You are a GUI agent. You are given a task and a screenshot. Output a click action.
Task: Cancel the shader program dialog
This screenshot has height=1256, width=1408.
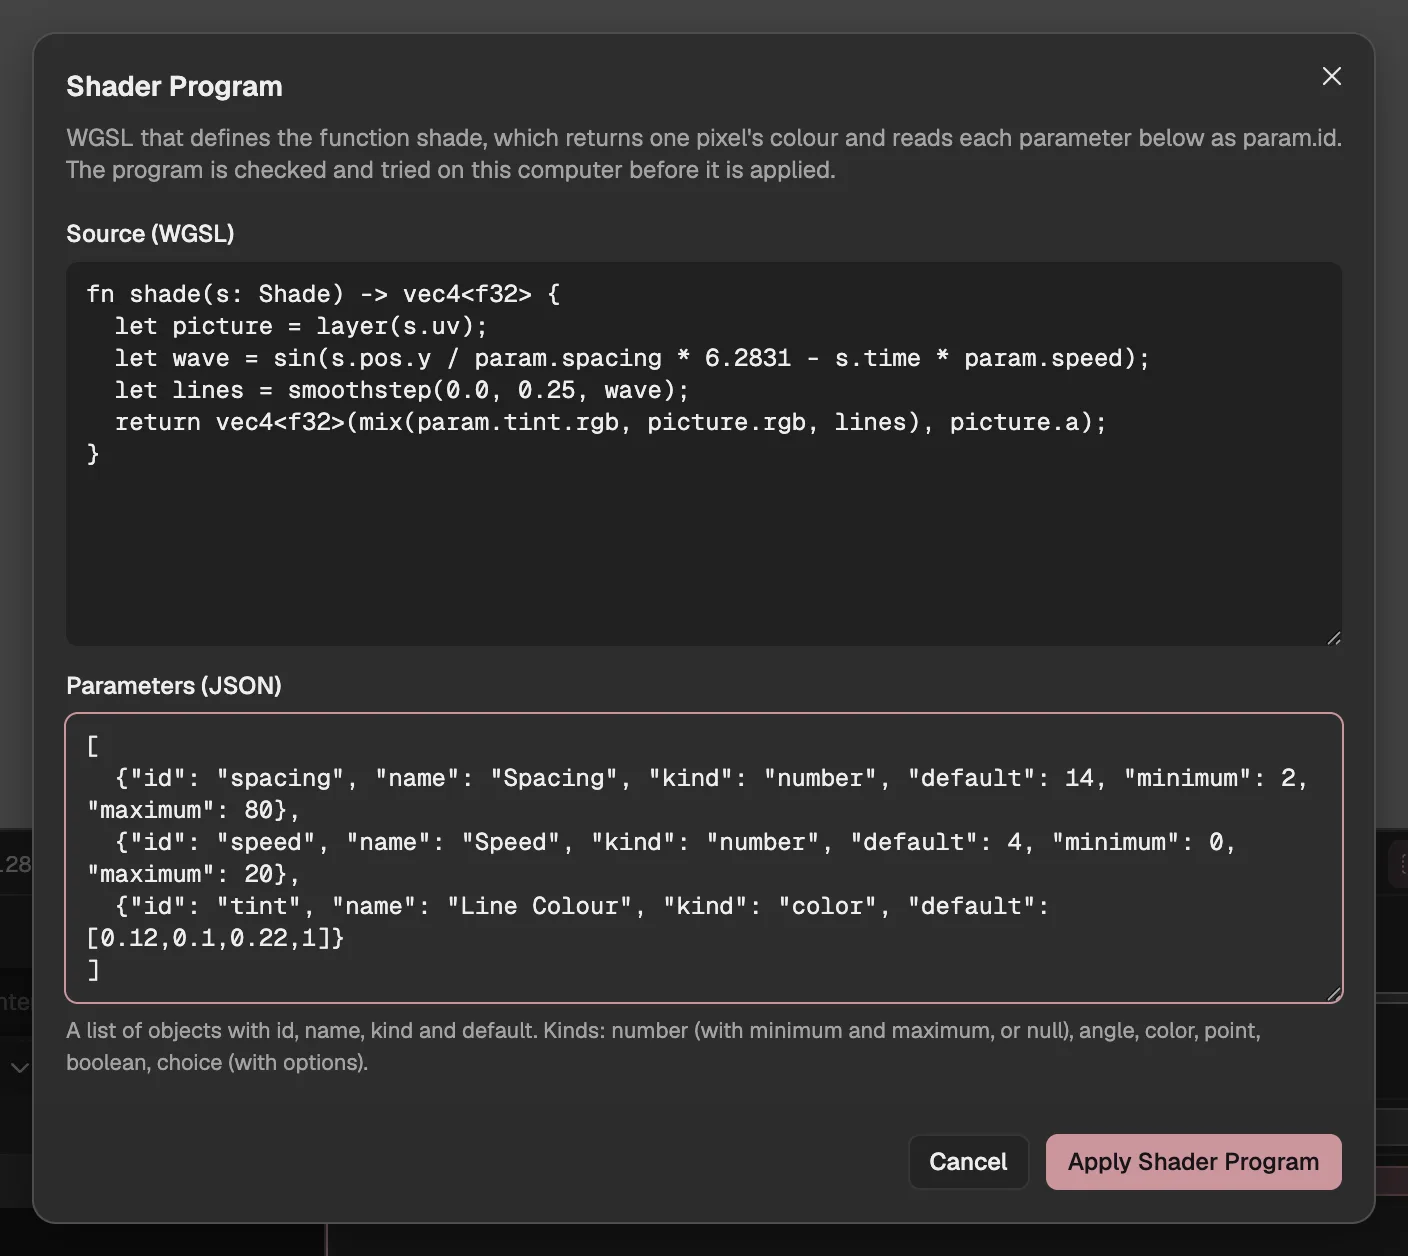coord(968,1161)
